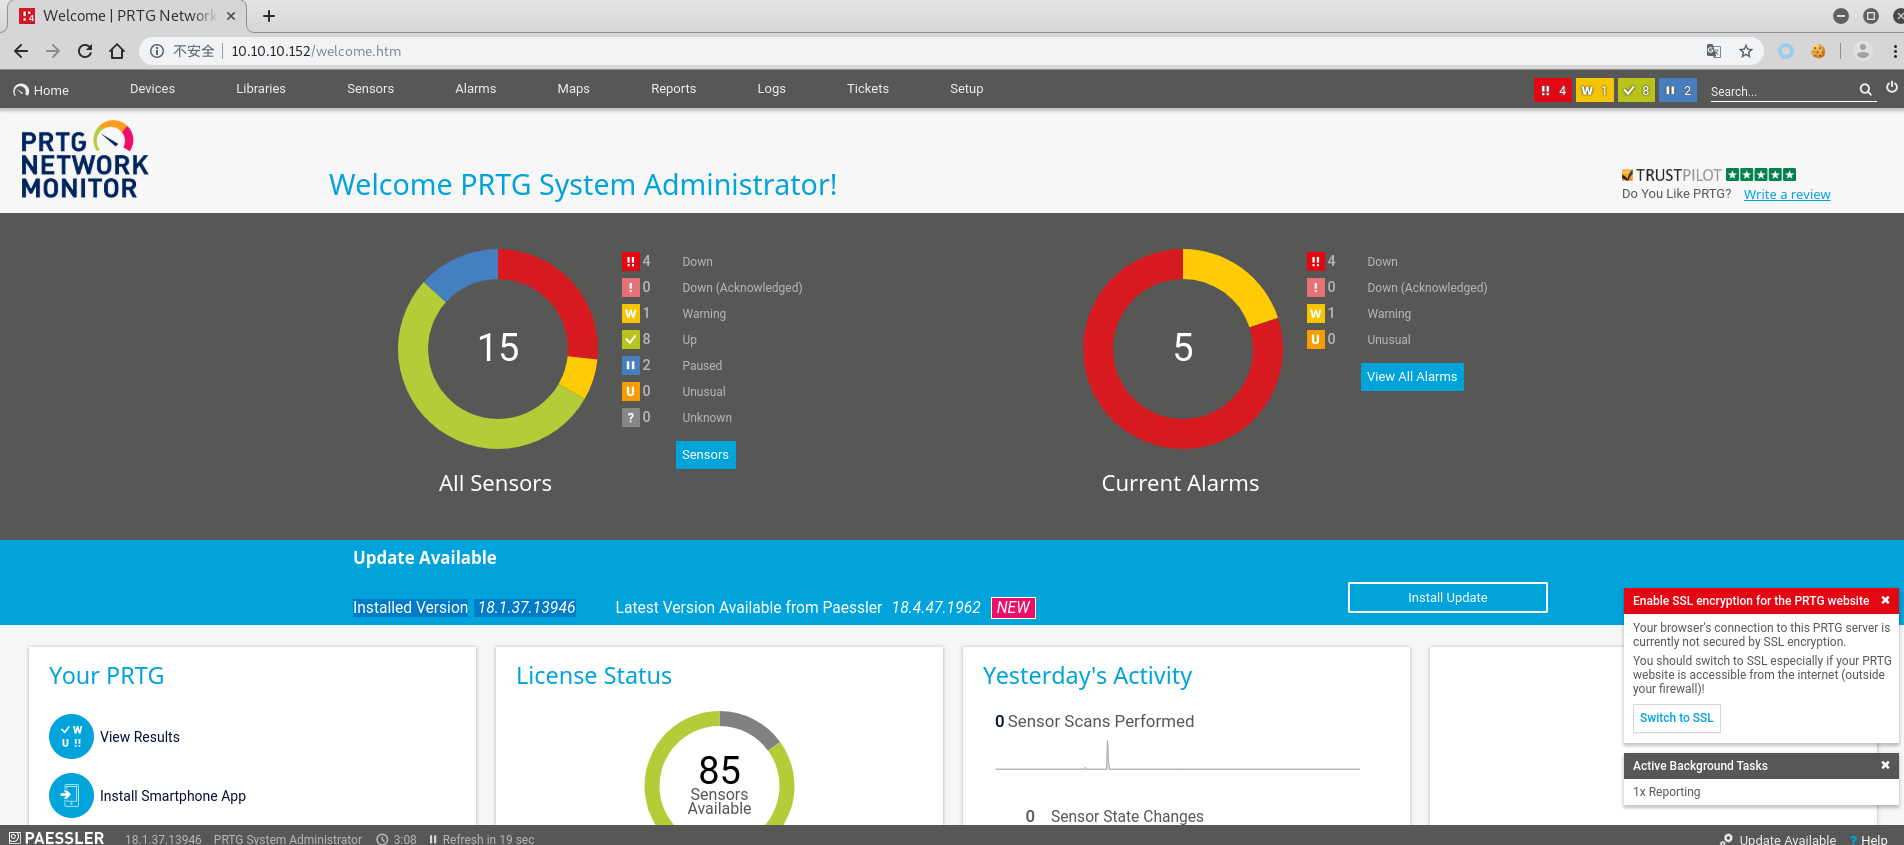Viewport: 1904px width, 845px height.
Task: Pause the auto-refresh countdown in footer
Action: point(433,839)
